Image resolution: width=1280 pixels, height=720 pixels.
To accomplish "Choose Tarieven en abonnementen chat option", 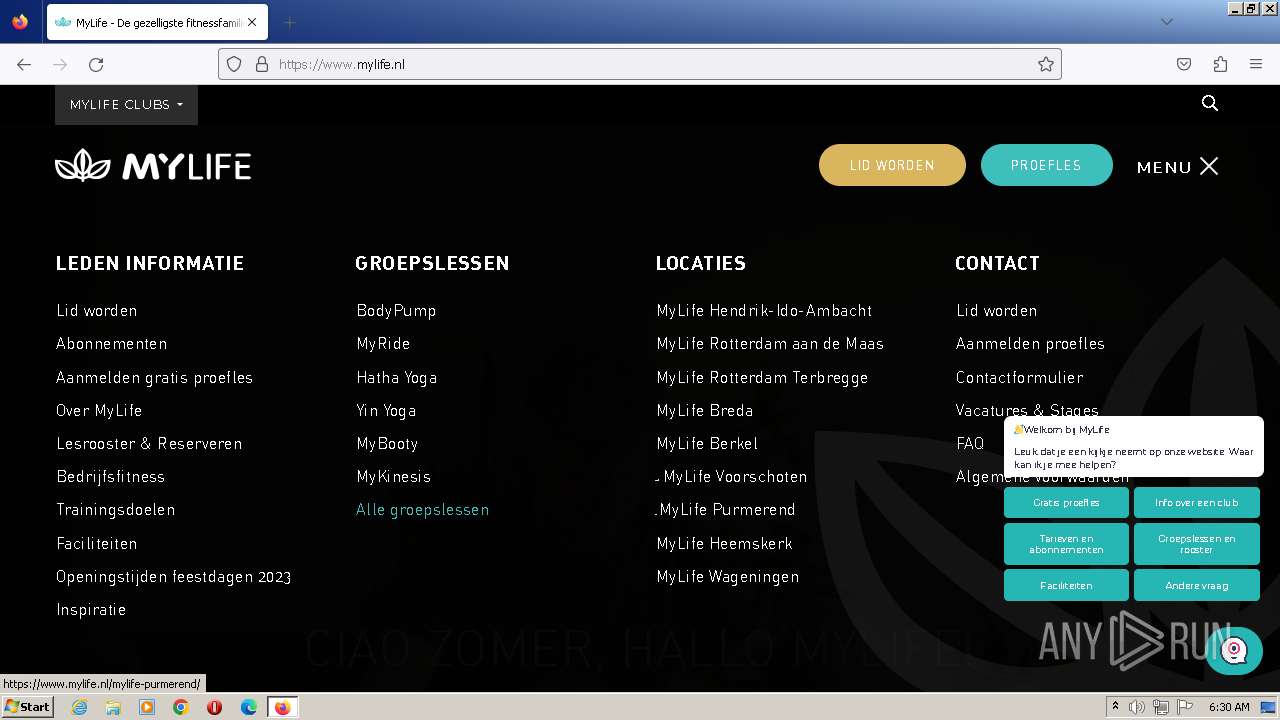I will coord(1066,544).
